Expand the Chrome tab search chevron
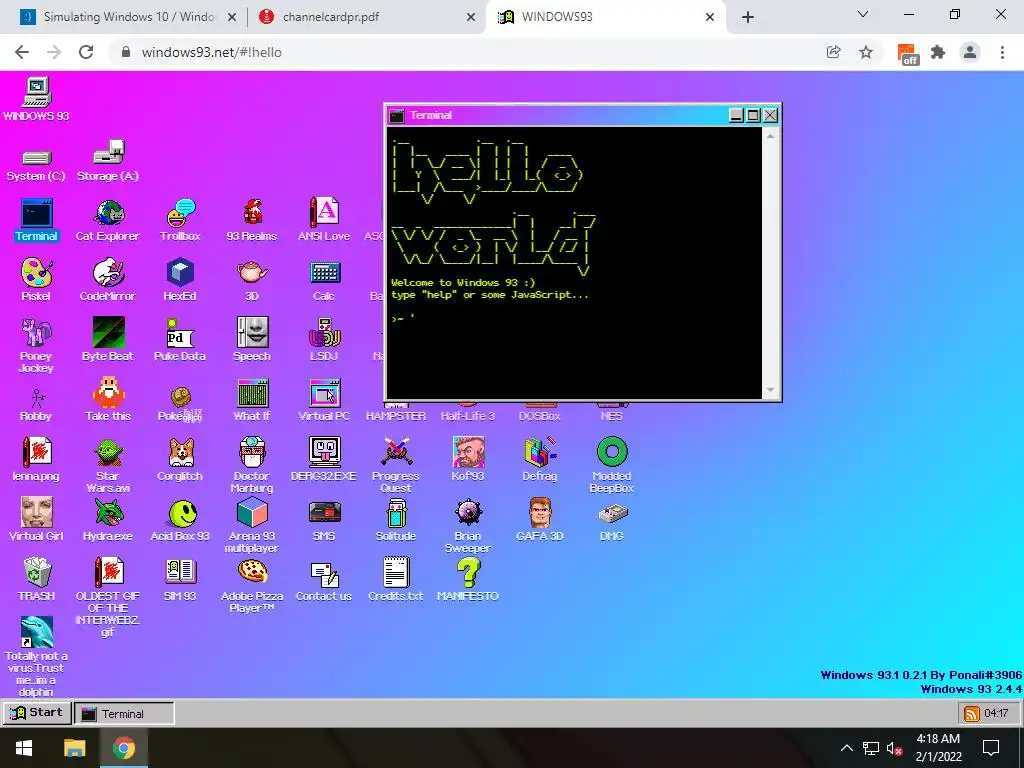 863,14
